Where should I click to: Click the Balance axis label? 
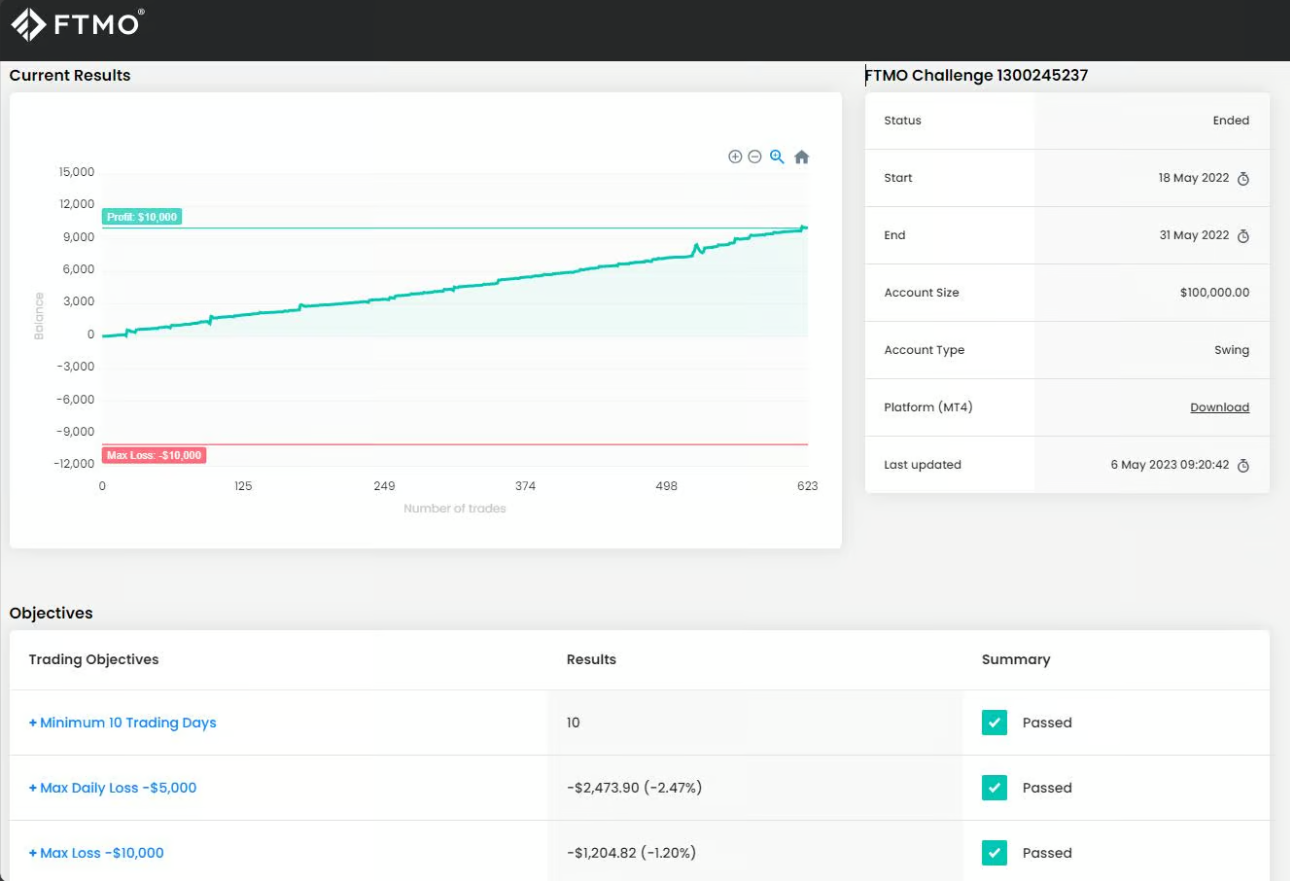pos(39,316)
